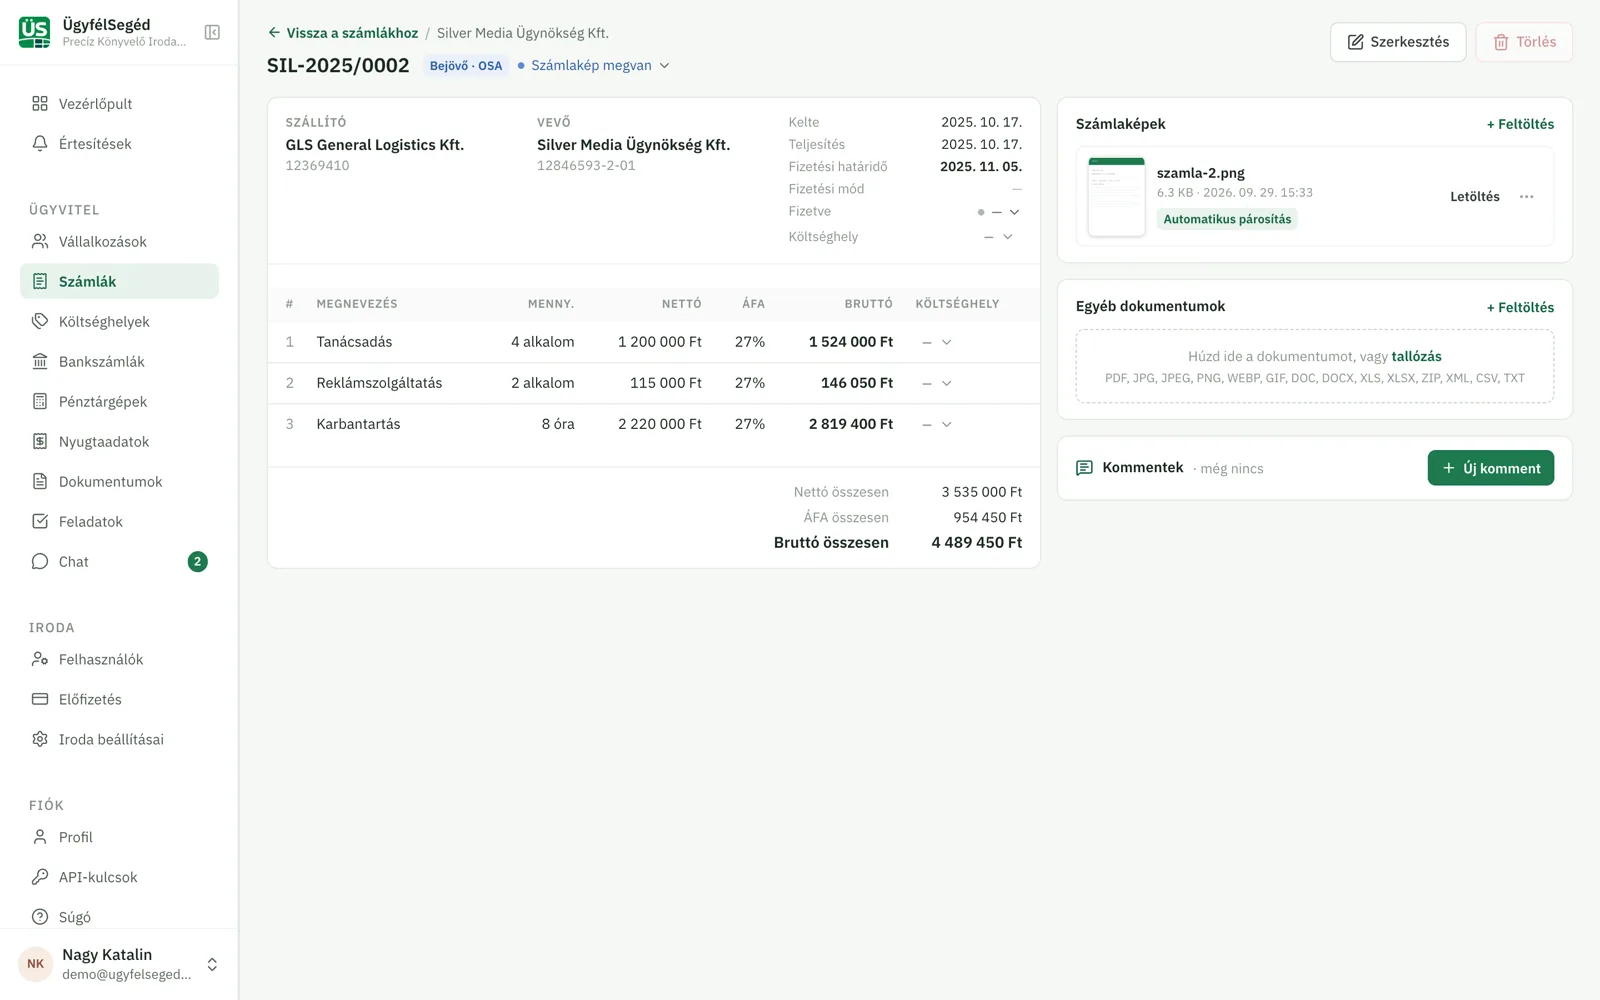1600x1000 pixels.
Task: Open cost center dropdown for Tanácsadás row
Action: 937,342
